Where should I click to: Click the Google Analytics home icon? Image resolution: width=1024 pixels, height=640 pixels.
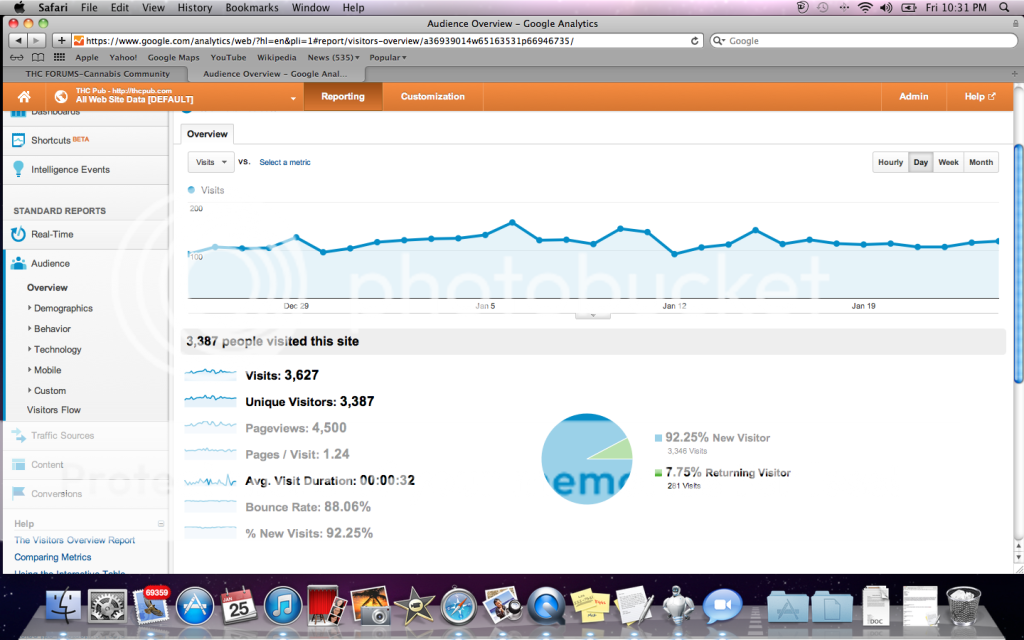point(24,97)
